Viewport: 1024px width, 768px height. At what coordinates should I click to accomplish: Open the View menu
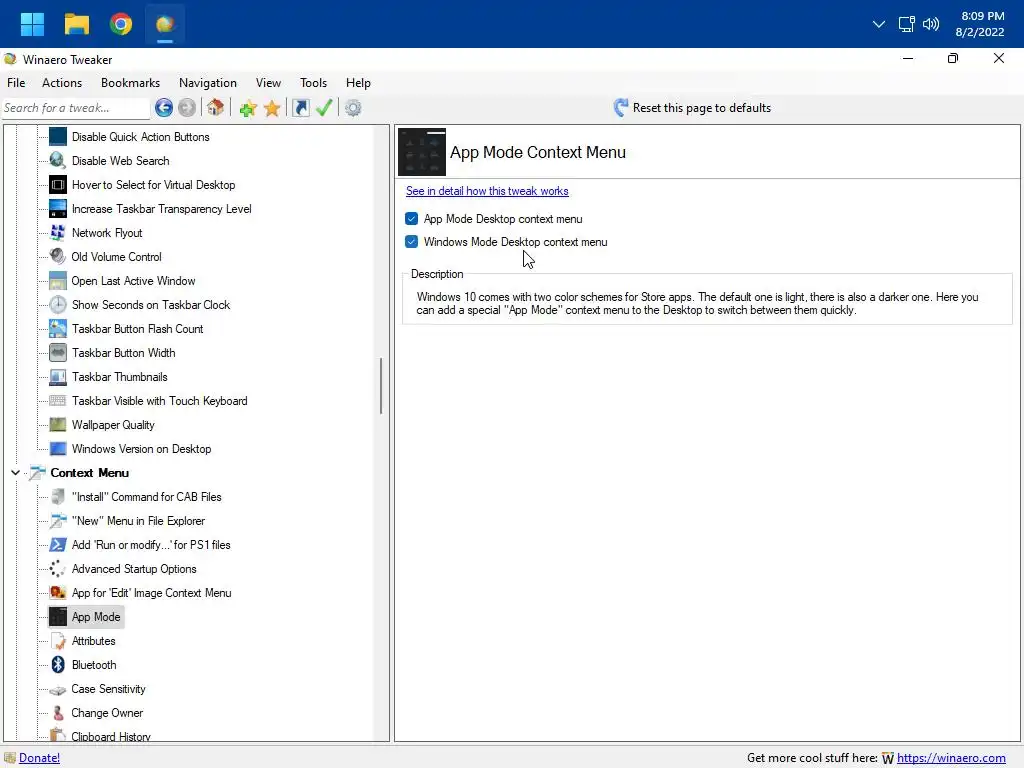coord(268,83)
